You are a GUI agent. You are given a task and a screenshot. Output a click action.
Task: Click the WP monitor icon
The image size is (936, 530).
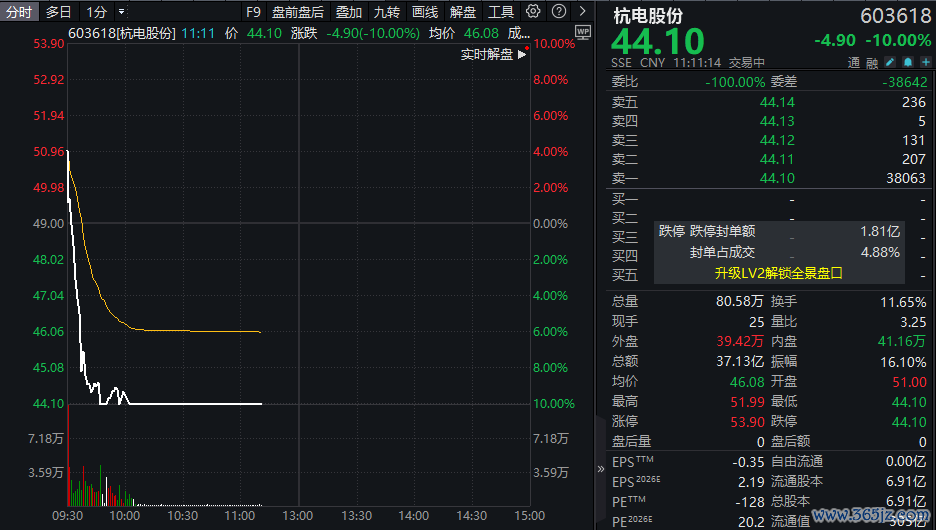point(583,32)
